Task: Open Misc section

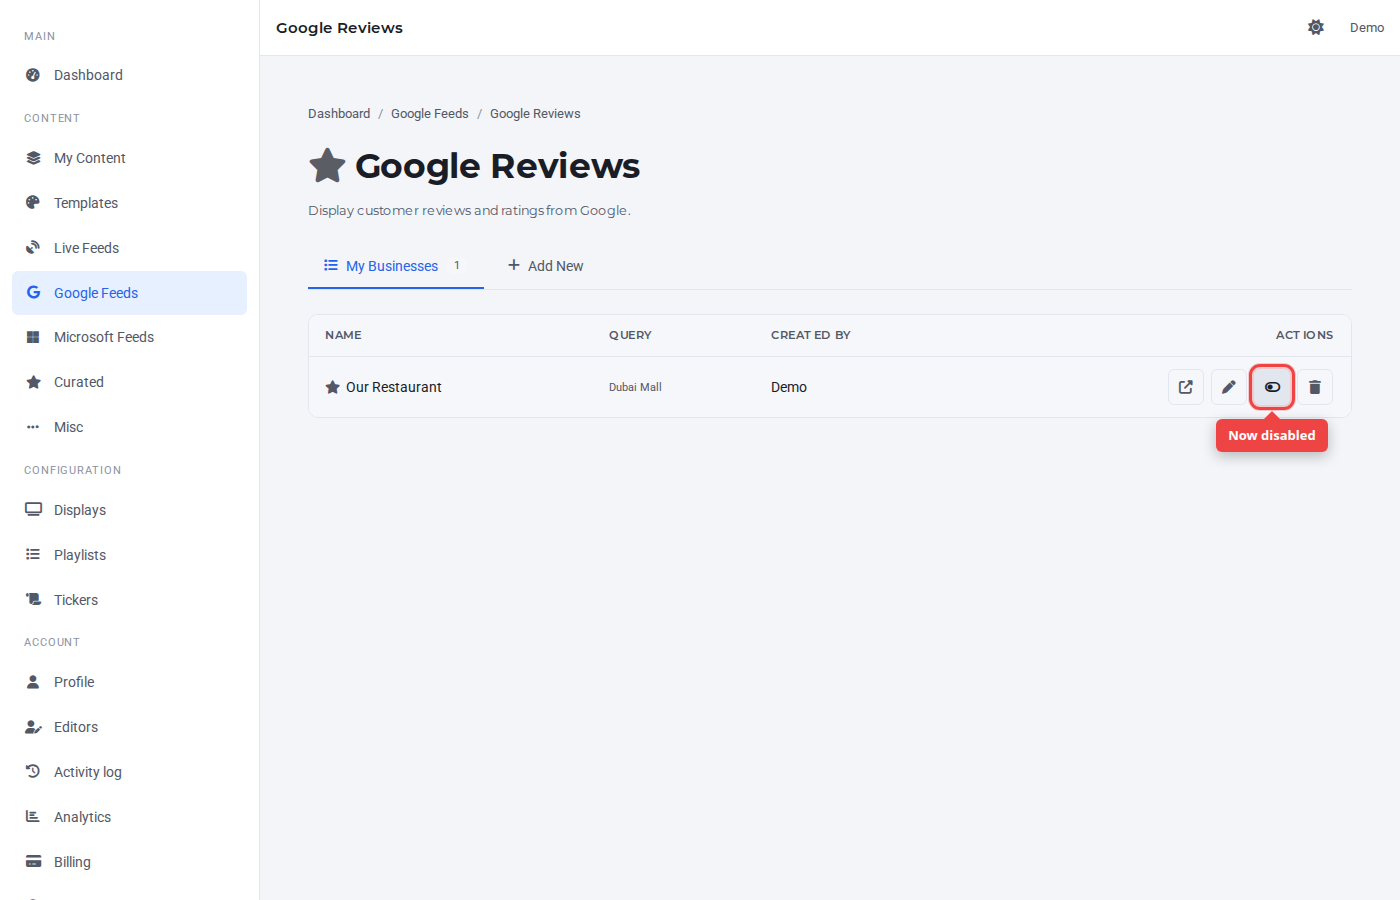Action: pos(129,427)
